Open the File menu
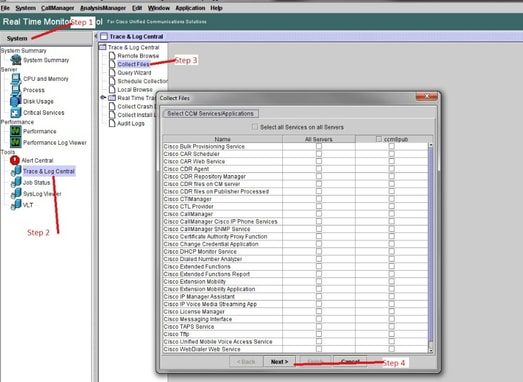The image size is (523, 382). point(5,8)
